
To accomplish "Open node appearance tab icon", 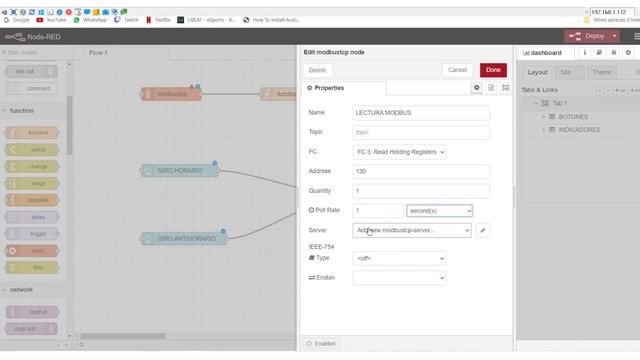I will 506,88.
